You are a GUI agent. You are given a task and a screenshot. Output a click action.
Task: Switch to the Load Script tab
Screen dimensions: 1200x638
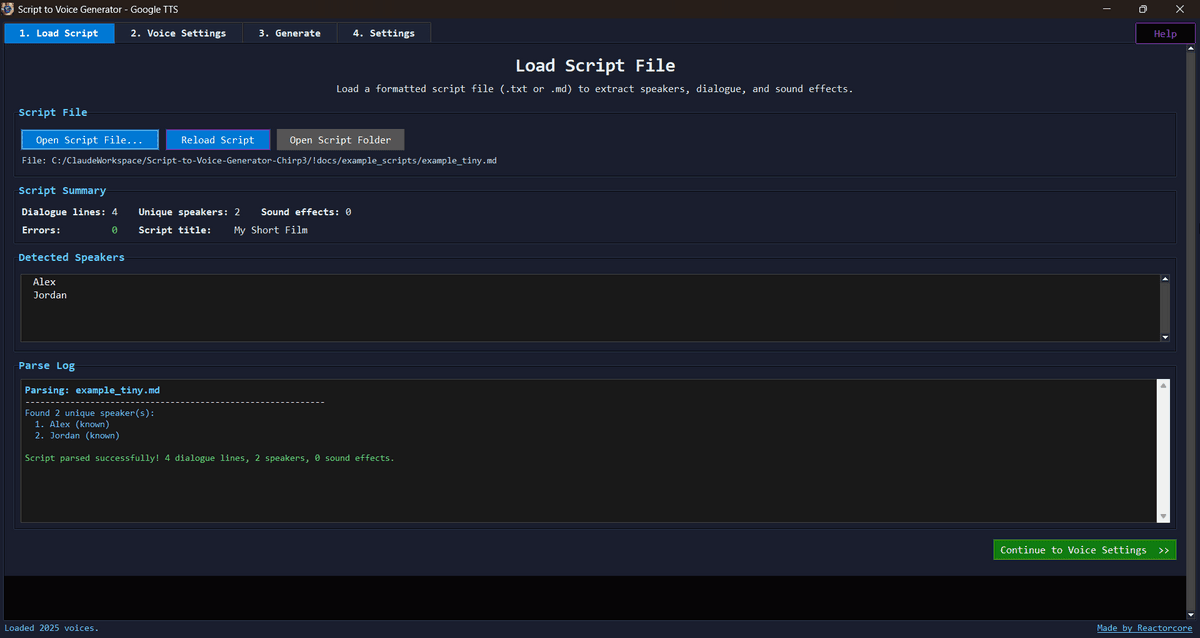tap(59, 33)
